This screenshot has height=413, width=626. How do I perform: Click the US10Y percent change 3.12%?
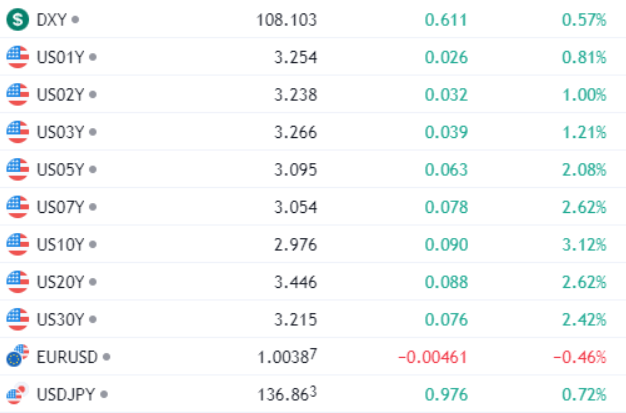pos(584,244)
